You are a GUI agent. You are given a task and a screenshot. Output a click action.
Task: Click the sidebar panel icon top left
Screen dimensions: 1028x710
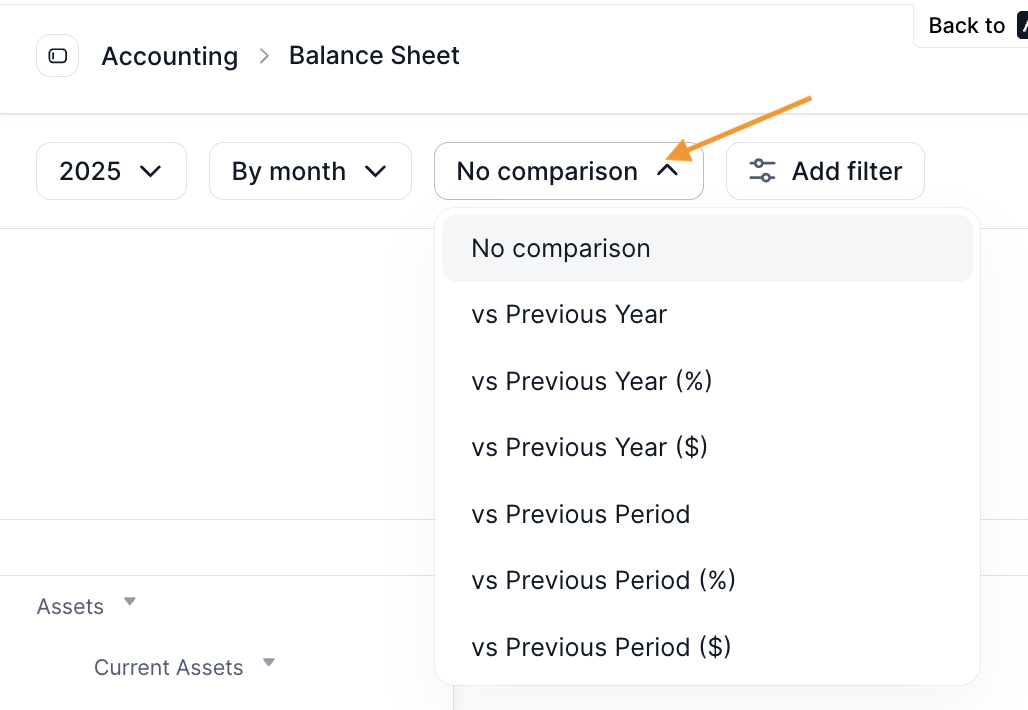tap(57, 55)
